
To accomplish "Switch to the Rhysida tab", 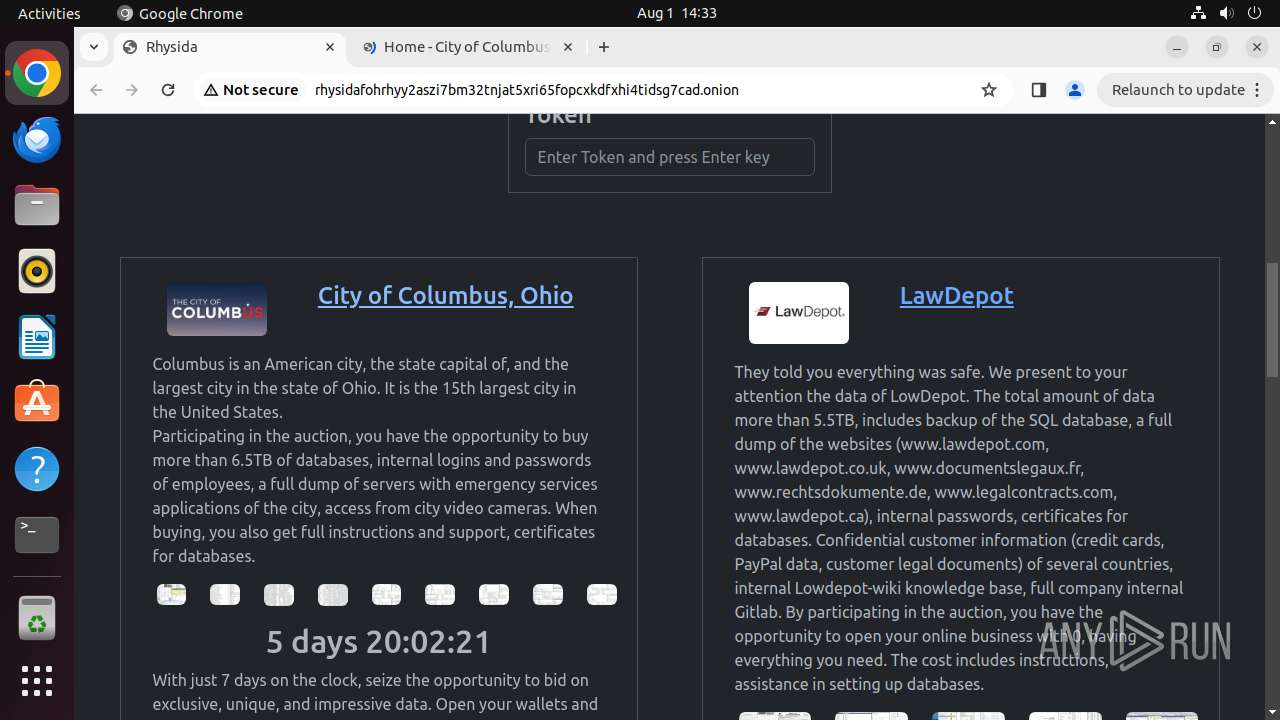I will point(229,47).
